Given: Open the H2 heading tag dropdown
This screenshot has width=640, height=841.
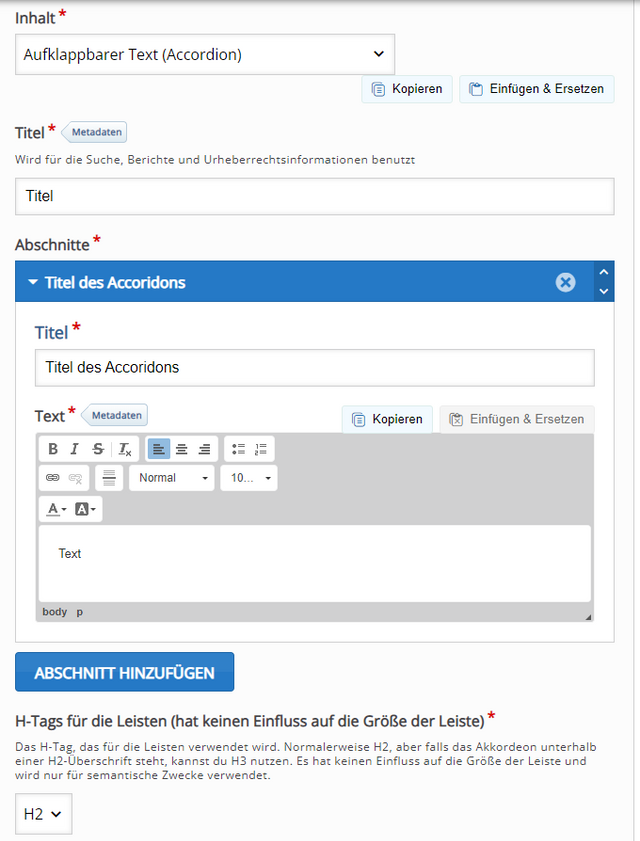Looking at the screenshot, I should pos(43,814).
